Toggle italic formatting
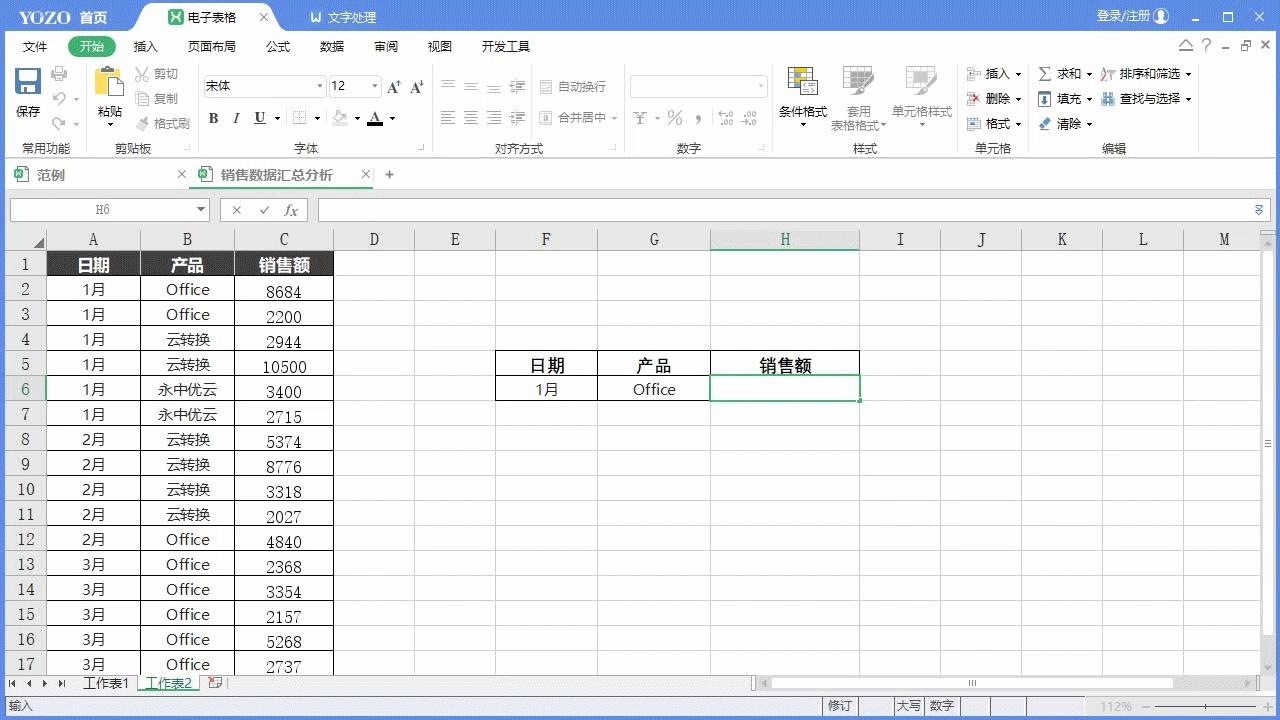This screenshot has height=720, width=1280. click(x=235, y=118)
